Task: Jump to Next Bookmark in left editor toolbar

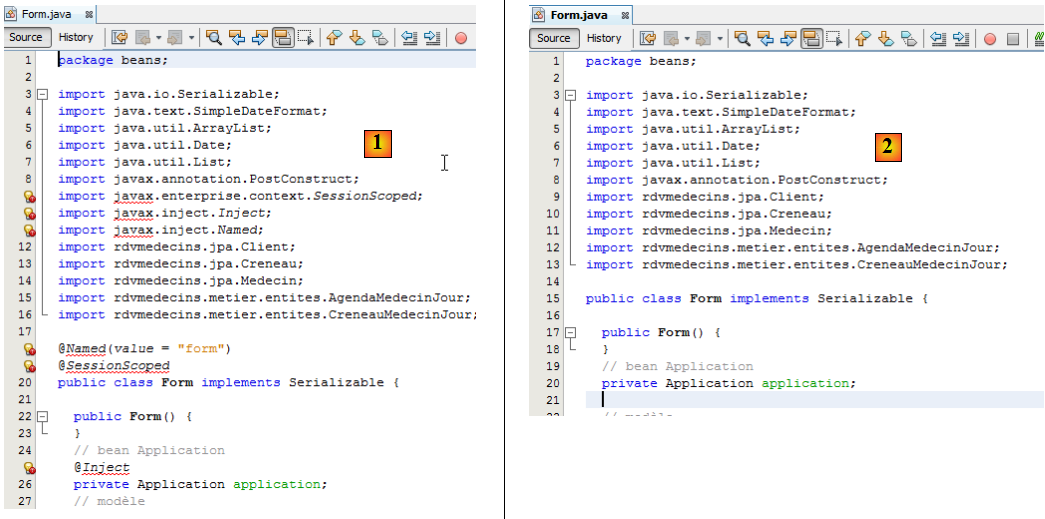Action: tap(357, 38)
